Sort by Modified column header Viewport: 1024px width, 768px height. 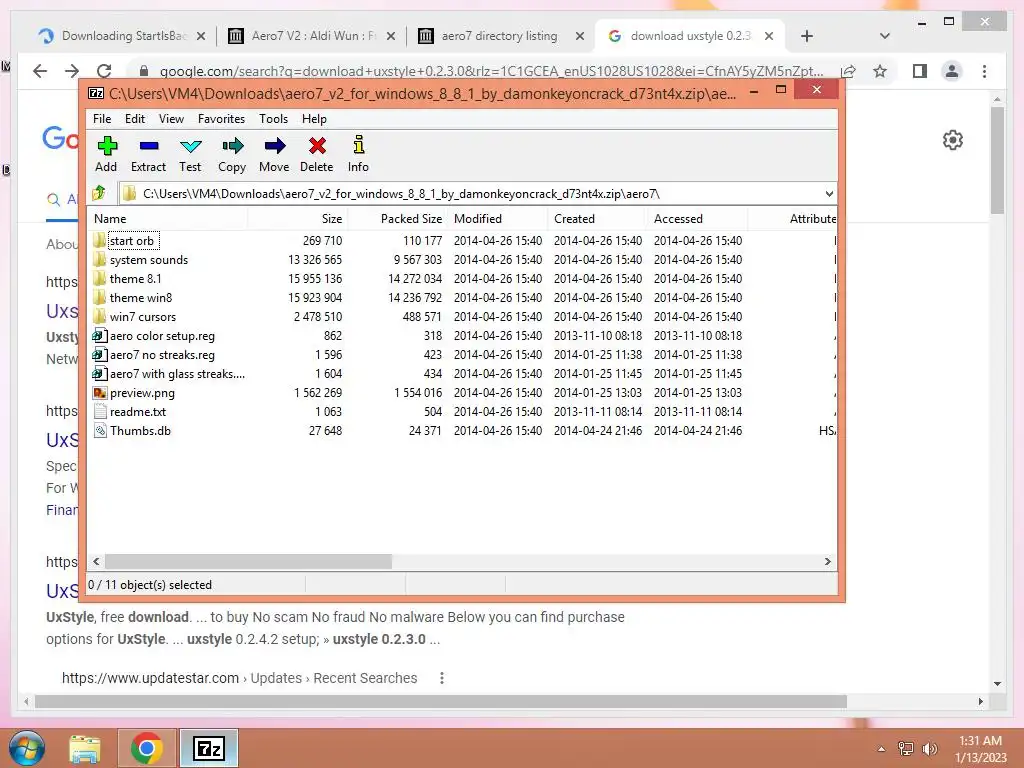(498, 219)
